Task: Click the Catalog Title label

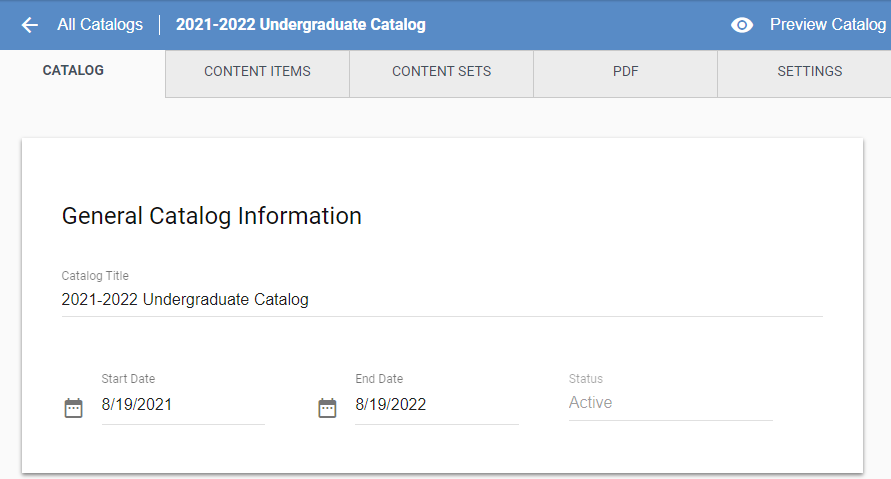Action: pos(95,276)
